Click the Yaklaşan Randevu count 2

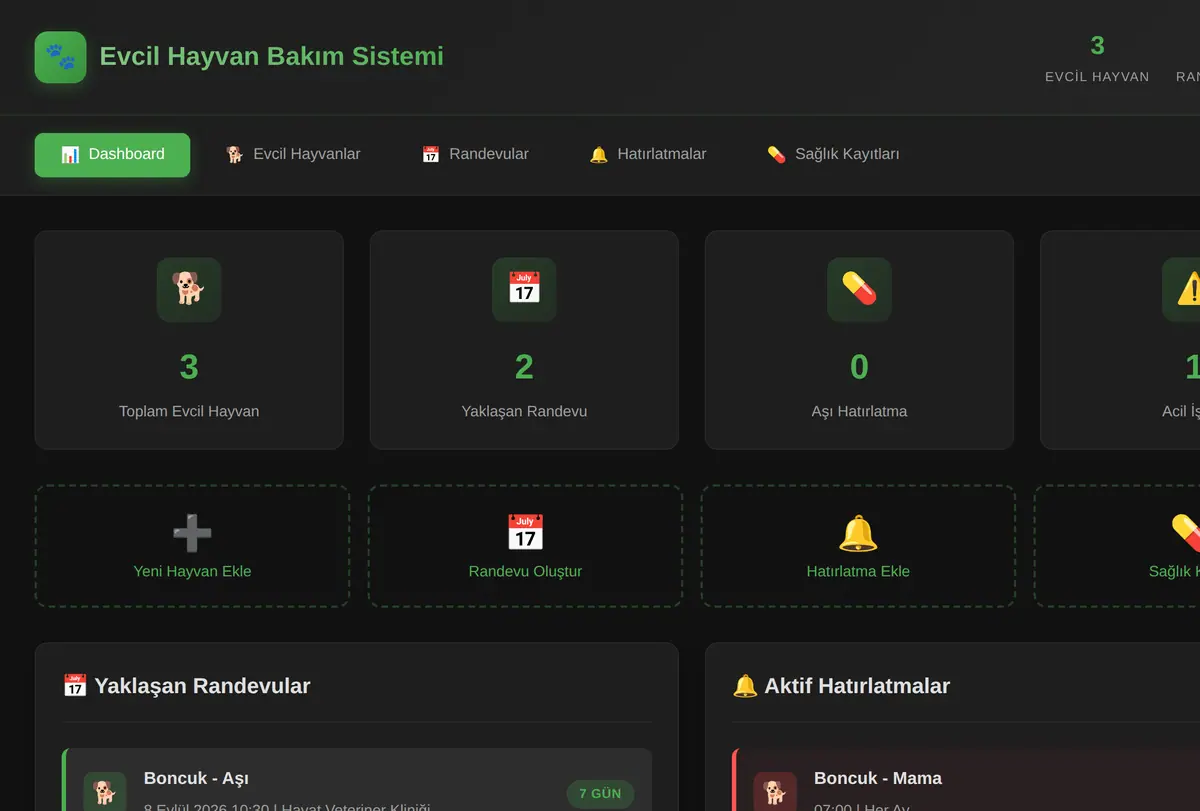pos(524,367)
